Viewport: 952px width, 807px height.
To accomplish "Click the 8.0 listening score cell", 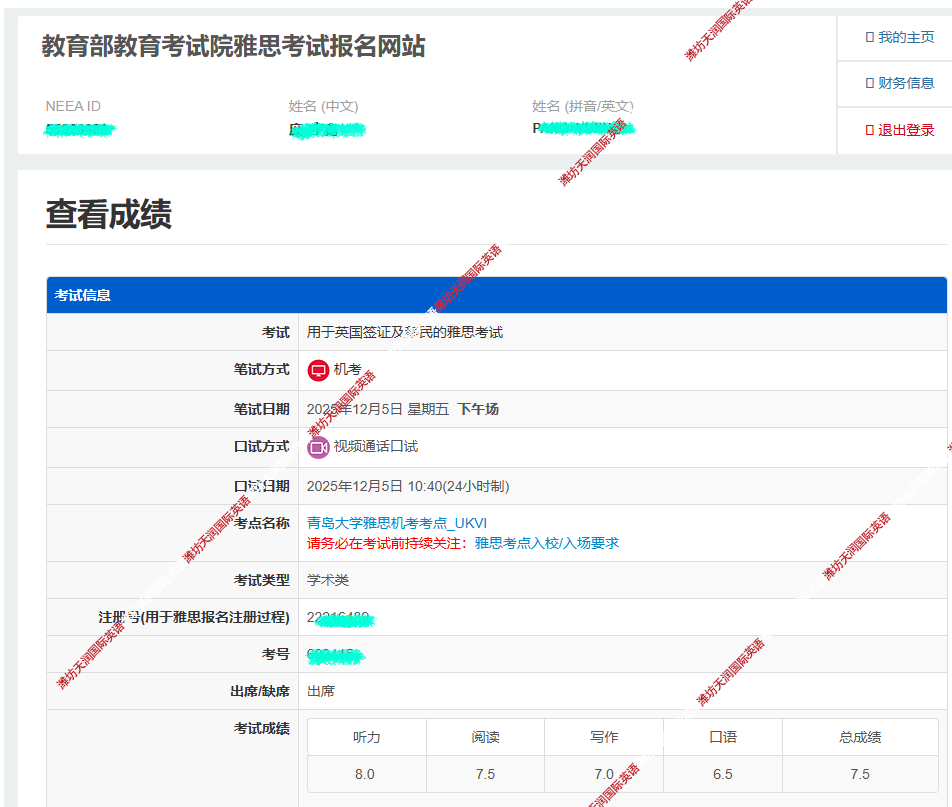I will click(x=365, y=774).
